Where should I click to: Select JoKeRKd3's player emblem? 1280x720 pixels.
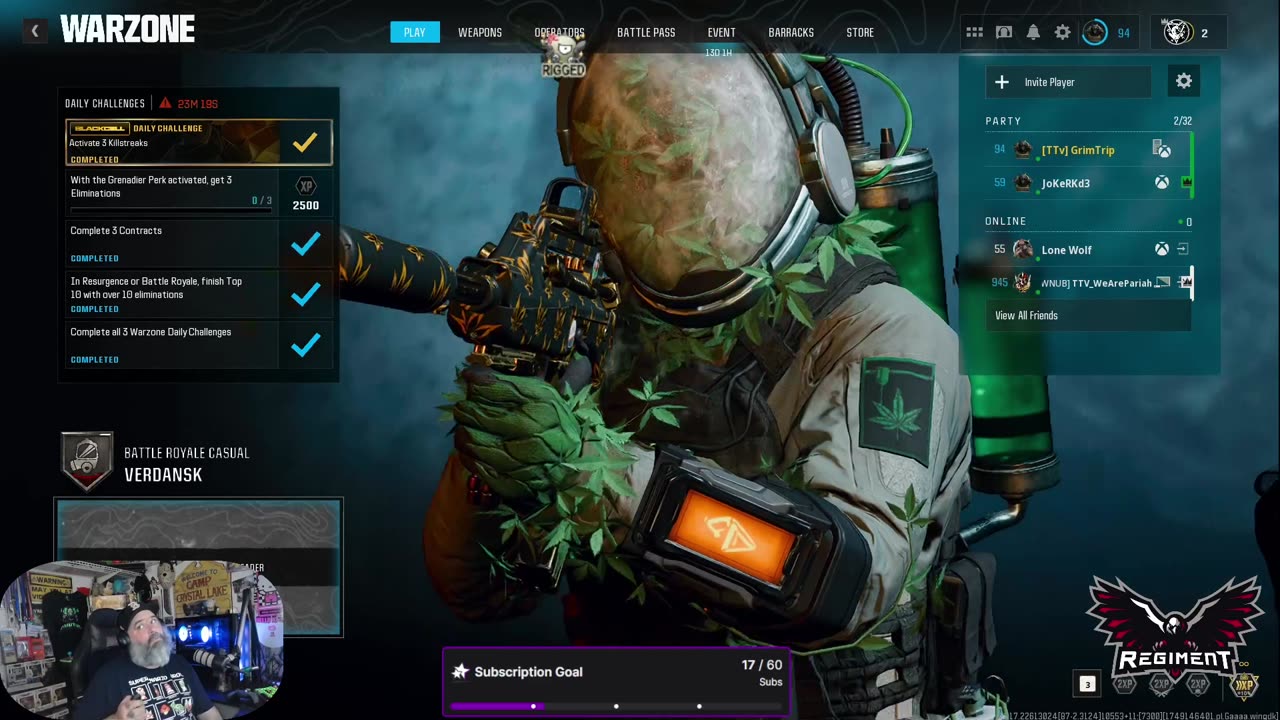pos(1023,183)
